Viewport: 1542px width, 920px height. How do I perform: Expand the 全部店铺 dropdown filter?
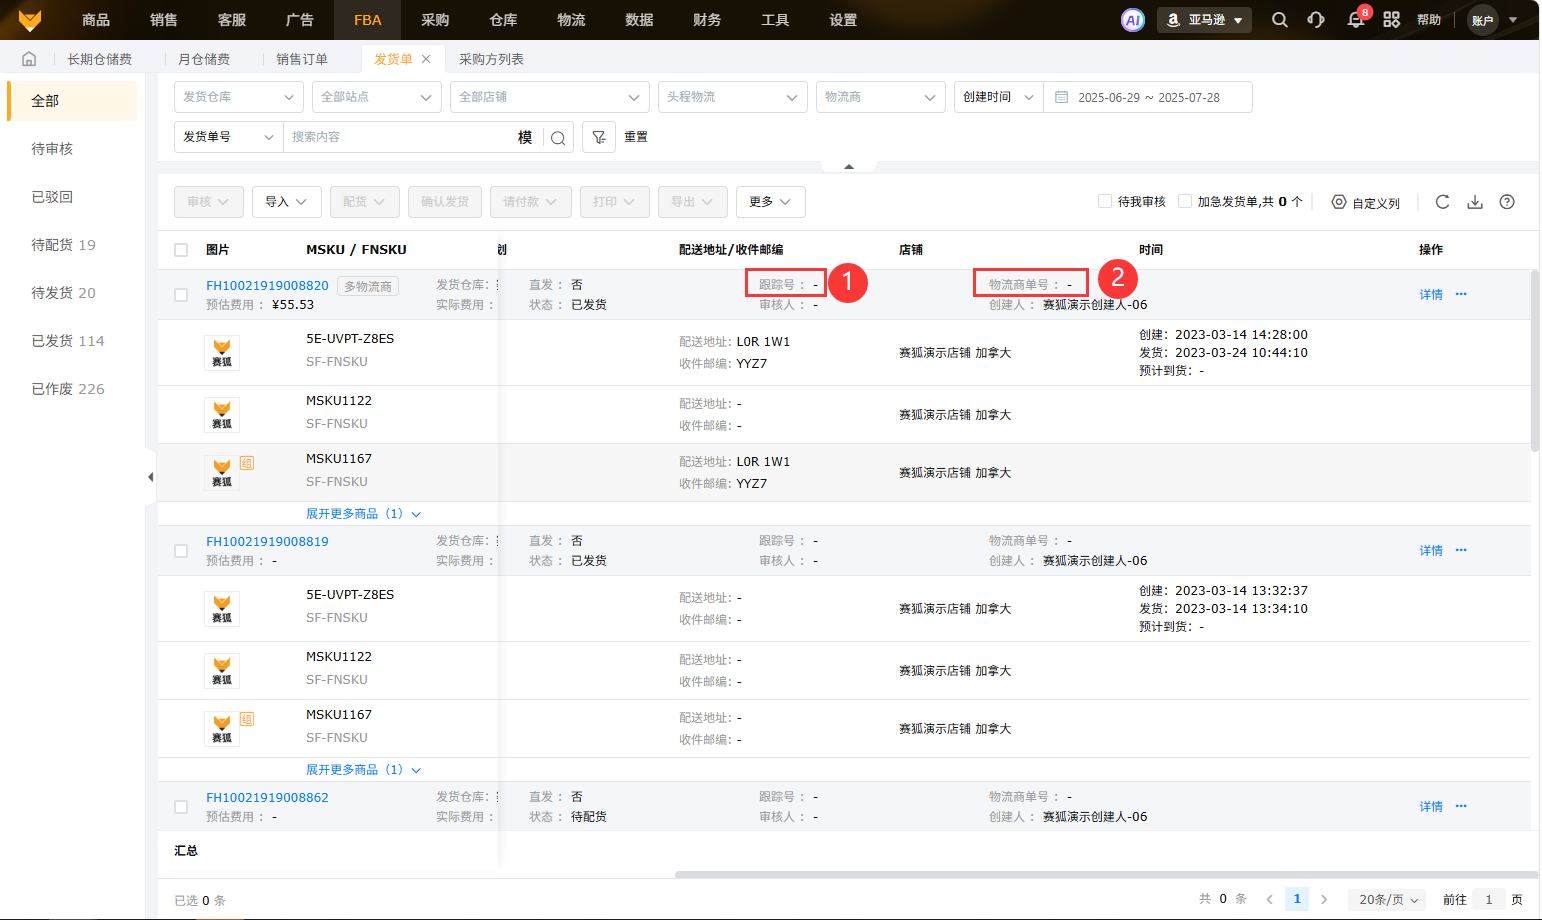548,97
